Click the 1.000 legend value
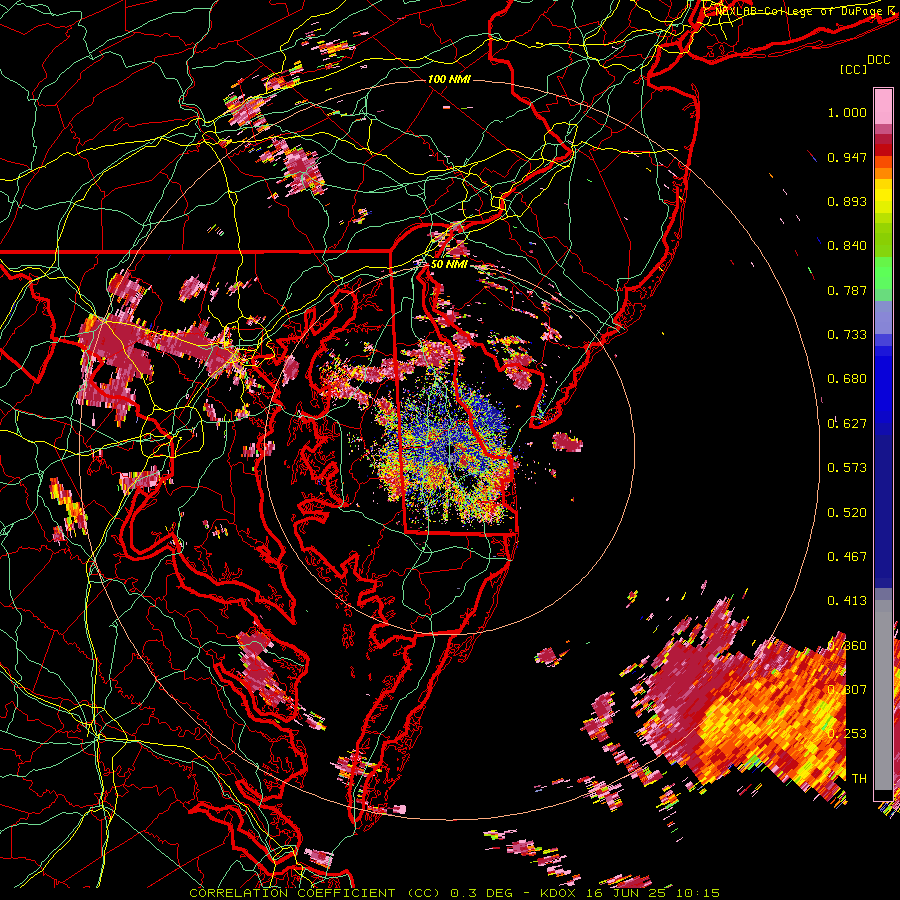Screen dimensions: 900x900 [x=847, y=112]
